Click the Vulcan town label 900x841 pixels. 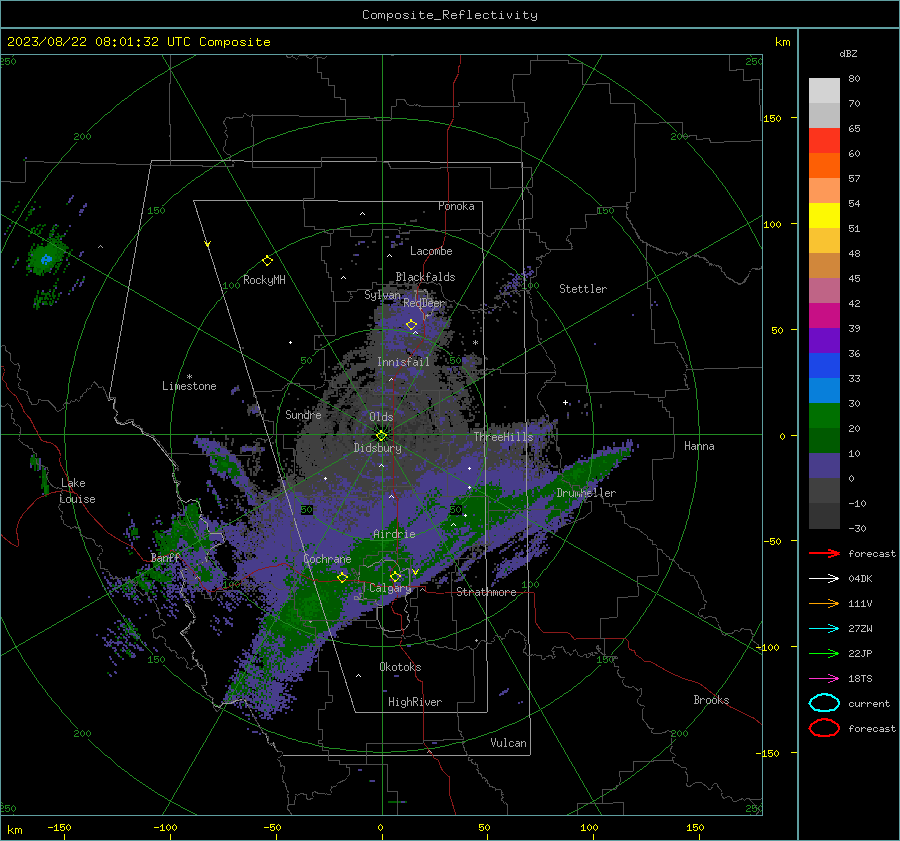tap(508, 743)
